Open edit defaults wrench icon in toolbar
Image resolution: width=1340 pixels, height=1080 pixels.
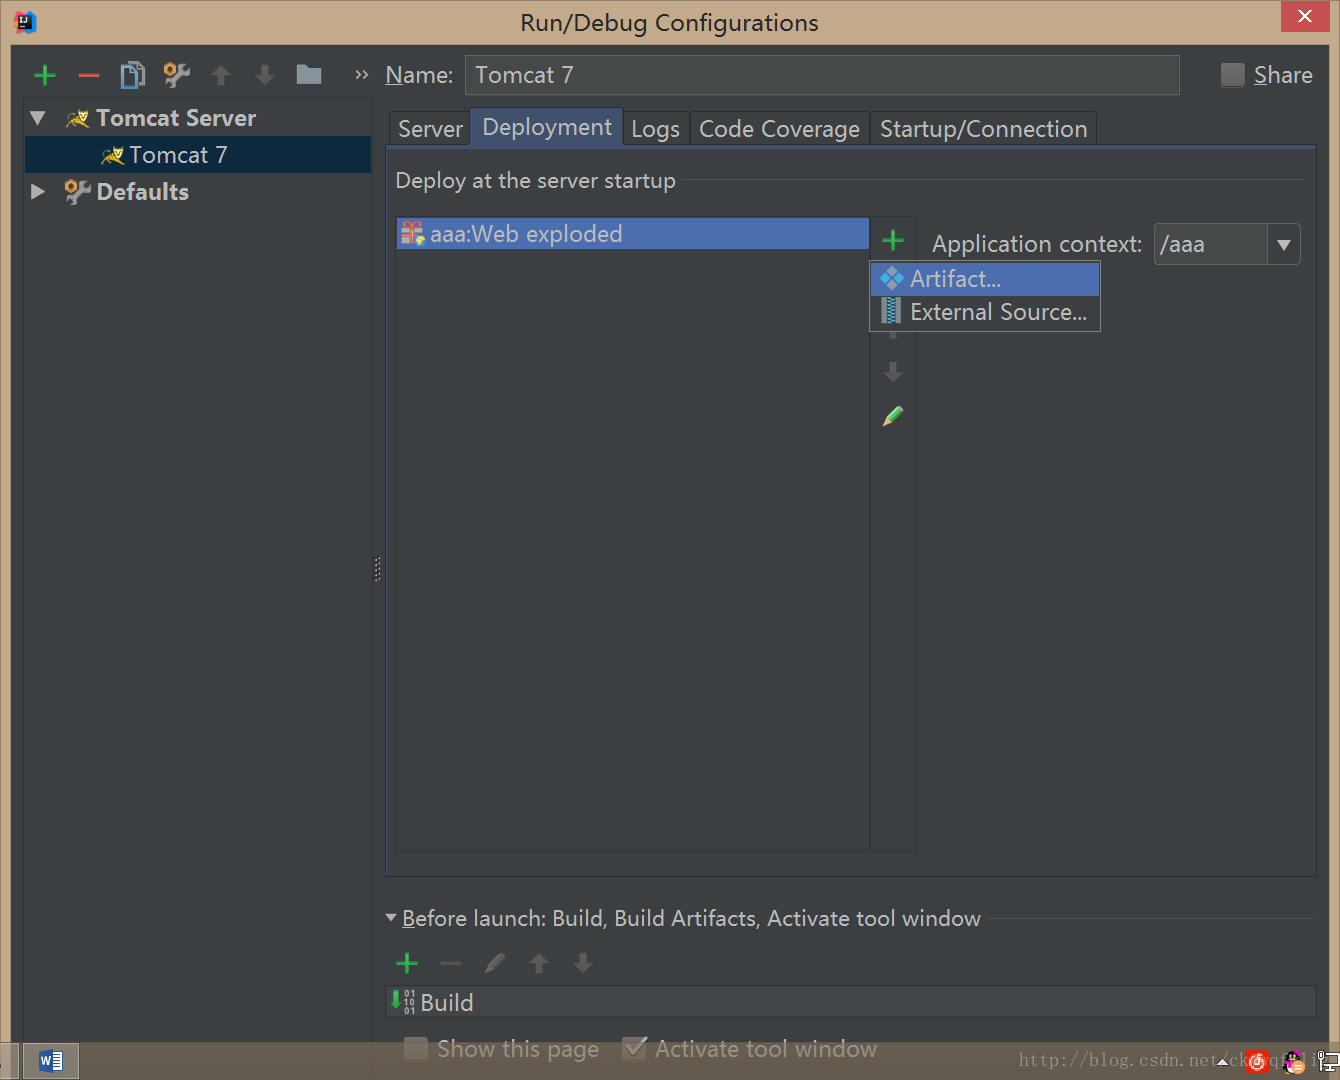click(177, 75)
